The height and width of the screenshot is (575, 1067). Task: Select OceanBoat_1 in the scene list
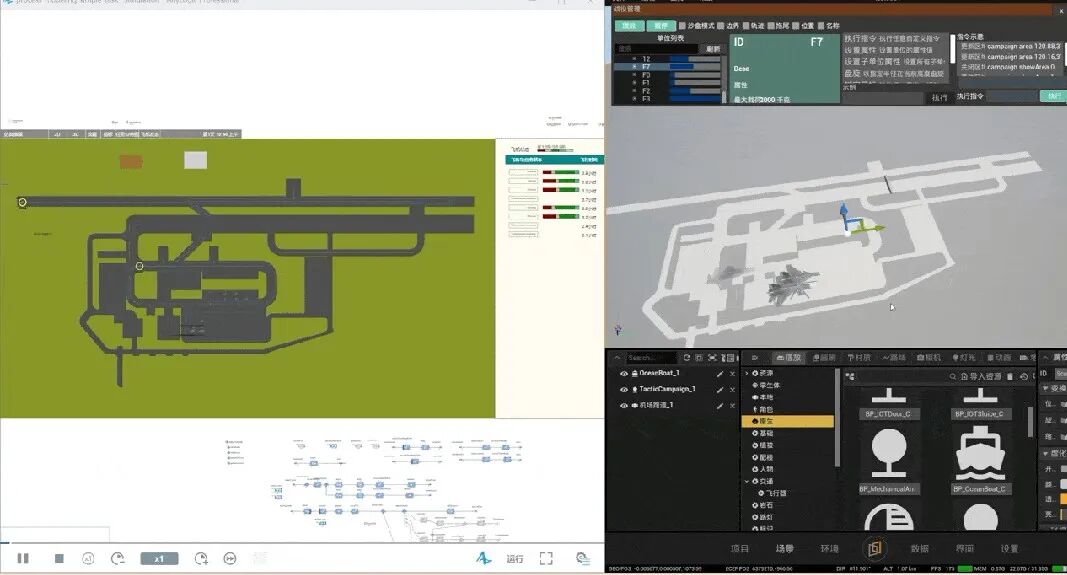(659, 373)
